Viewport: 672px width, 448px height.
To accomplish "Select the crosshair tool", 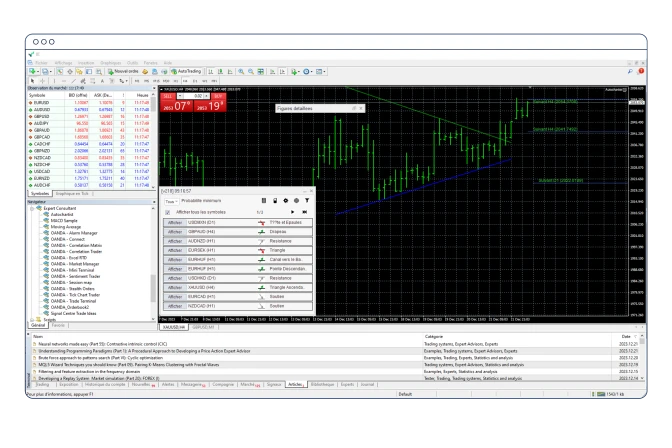I will click(x=42, y=81).
